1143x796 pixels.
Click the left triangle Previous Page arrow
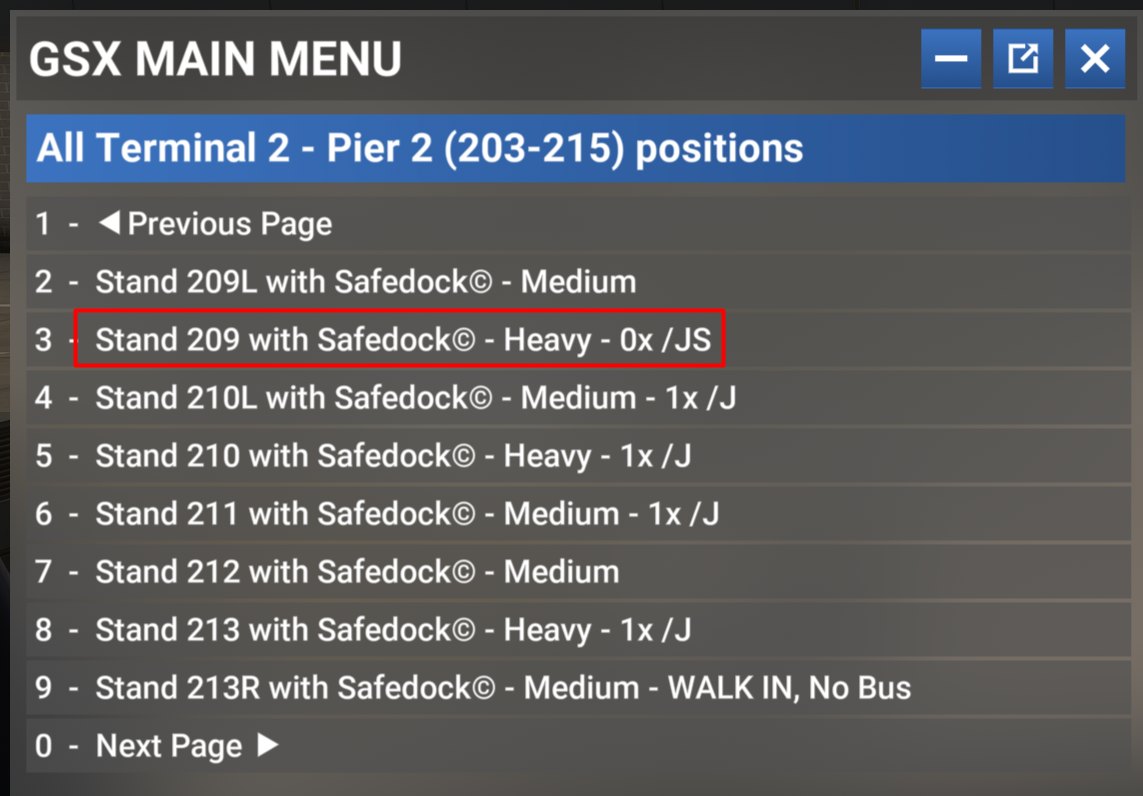pos(108,222)
